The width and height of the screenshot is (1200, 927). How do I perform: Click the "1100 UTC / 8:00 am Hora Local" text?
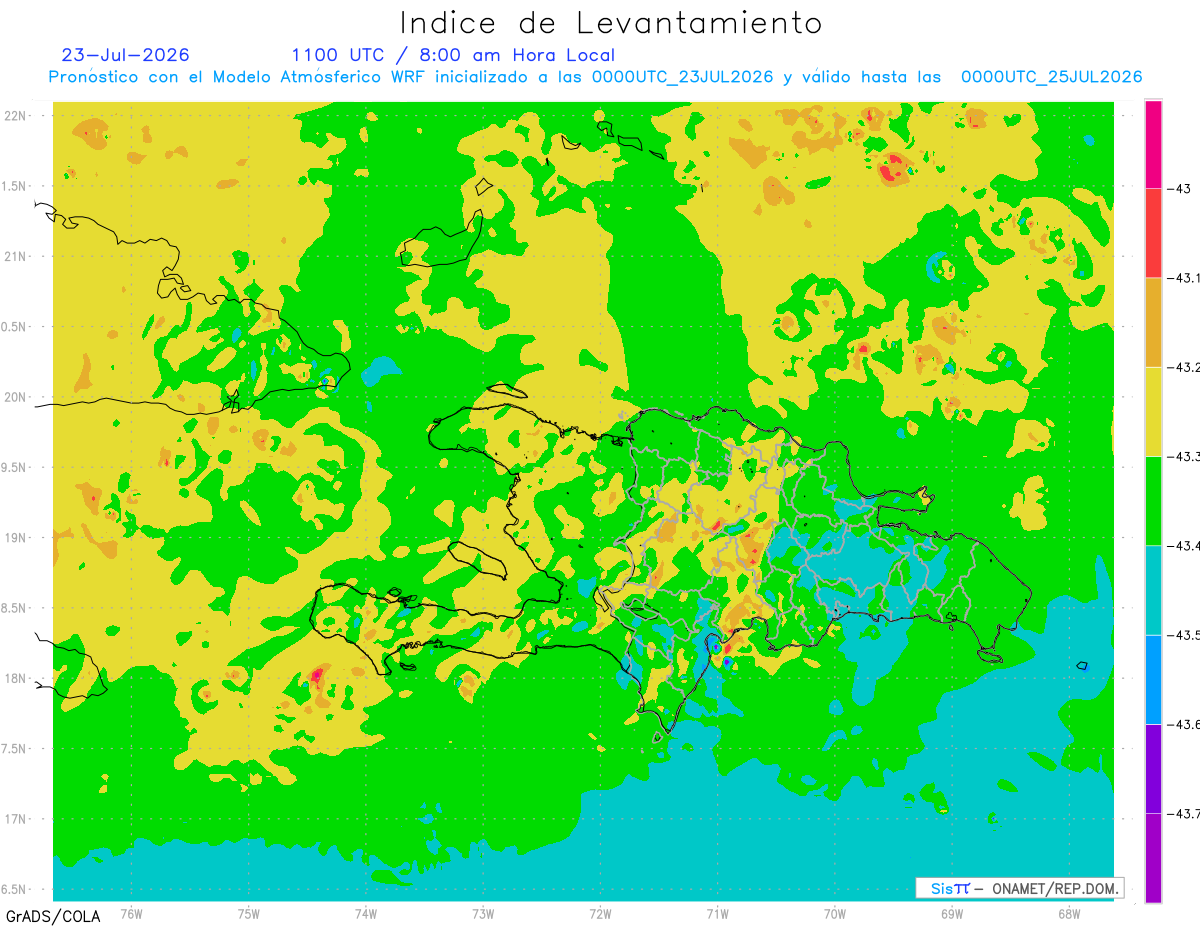point(453,55)
